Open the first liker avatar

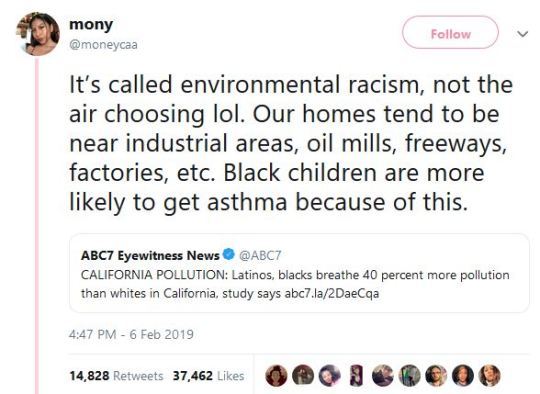[x=276, y=375]
